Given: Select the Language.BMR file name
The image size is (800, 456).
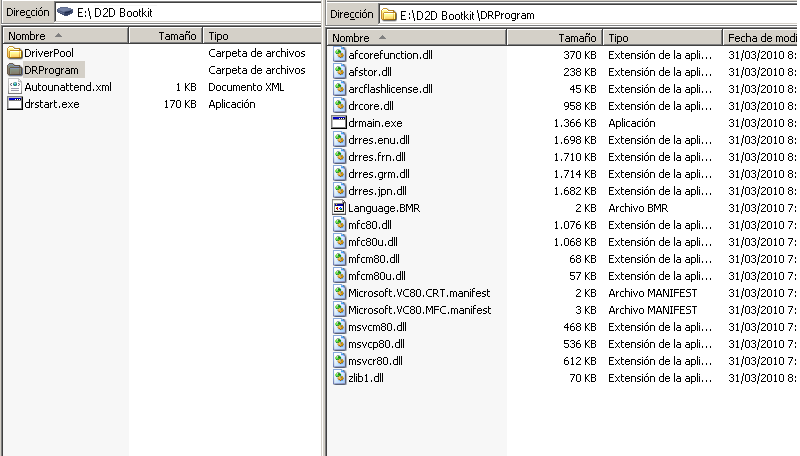Looking at the screenshot, I should (x=384, y=208).
